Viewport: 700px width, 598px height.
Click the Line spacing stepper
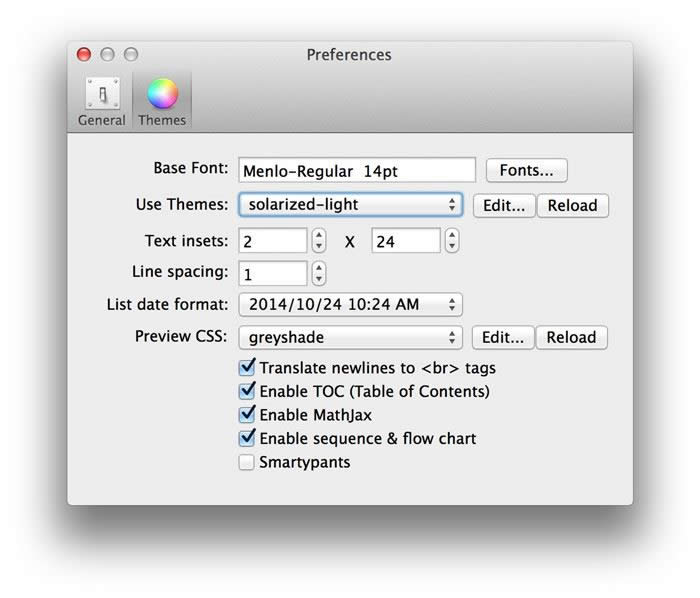click(319, 273)
